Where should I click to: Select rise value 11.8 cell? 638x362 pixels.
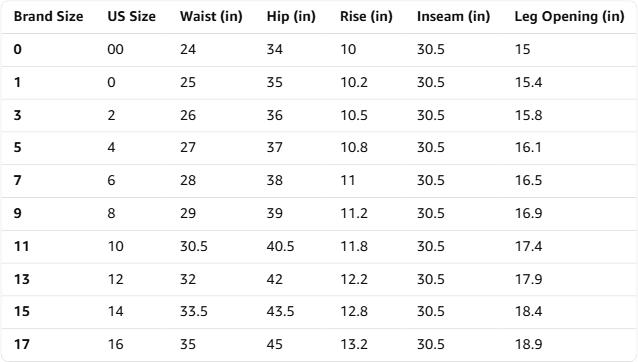(354, 246)
